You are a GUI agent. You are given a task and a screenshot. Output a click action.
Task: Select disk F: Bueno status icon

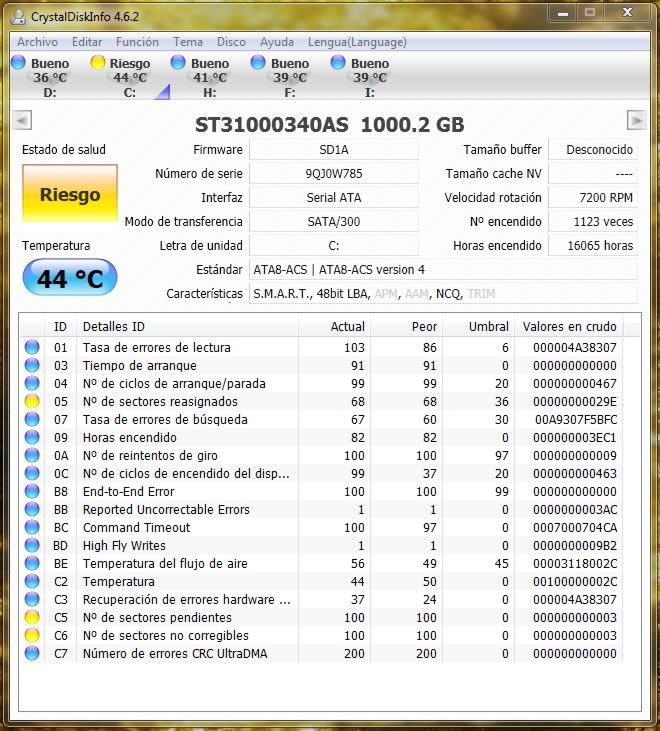258,62
